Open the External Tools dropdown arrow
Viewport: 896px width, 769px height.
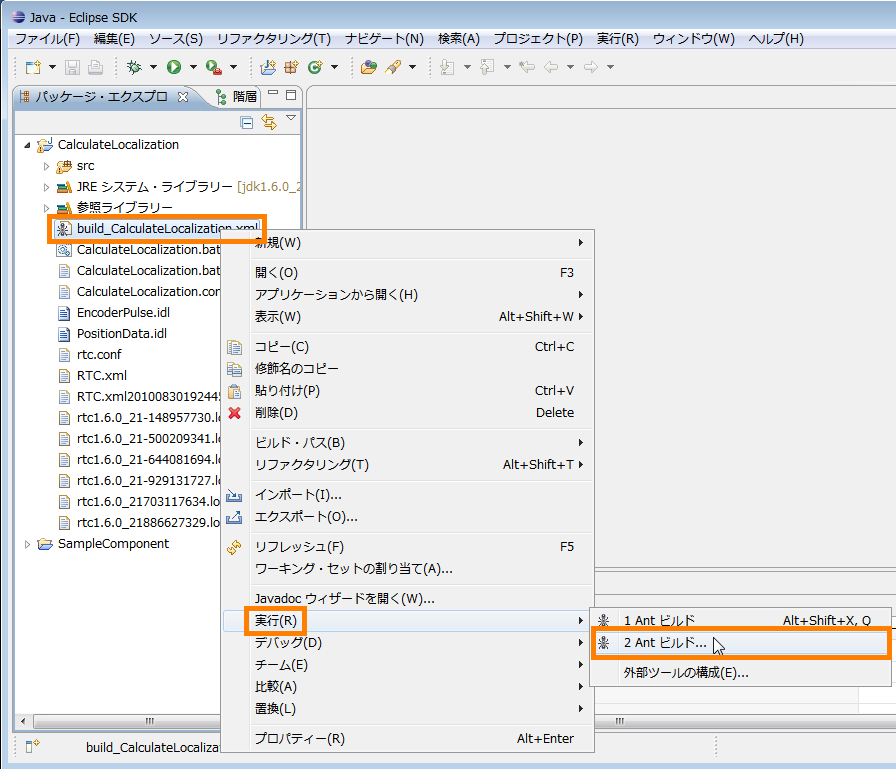[233, 67]
